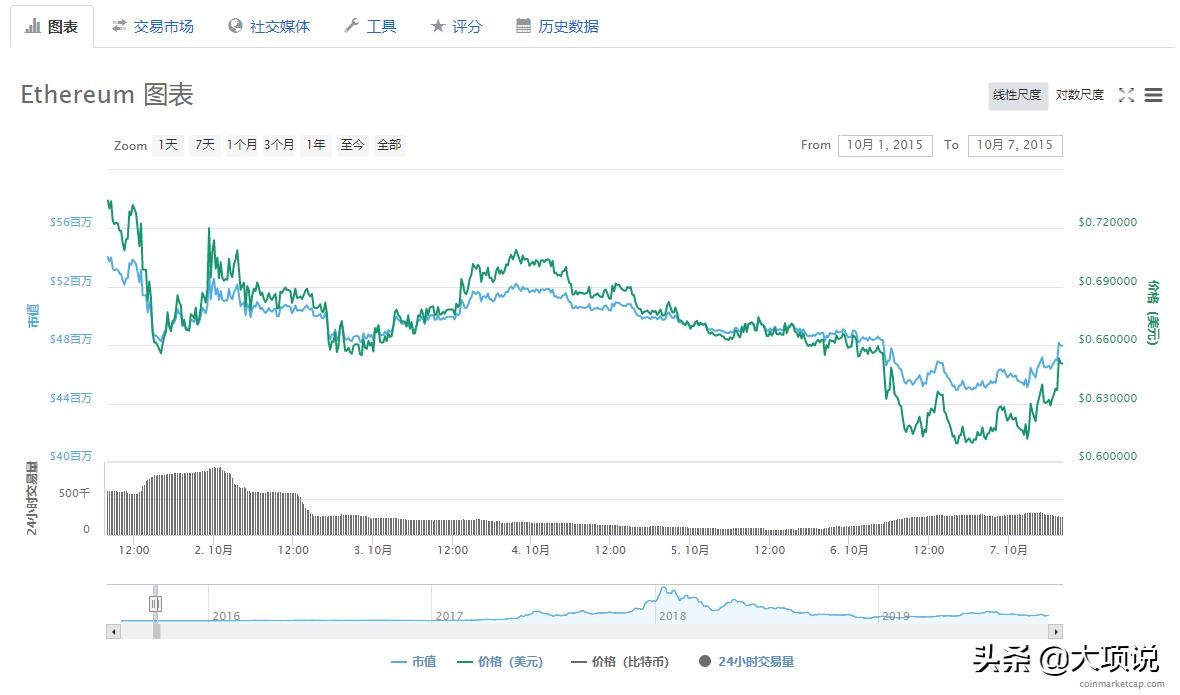Switch to the 社交媒体 tab
Screen dimensions: 1180x695
[x=268, y=27]
